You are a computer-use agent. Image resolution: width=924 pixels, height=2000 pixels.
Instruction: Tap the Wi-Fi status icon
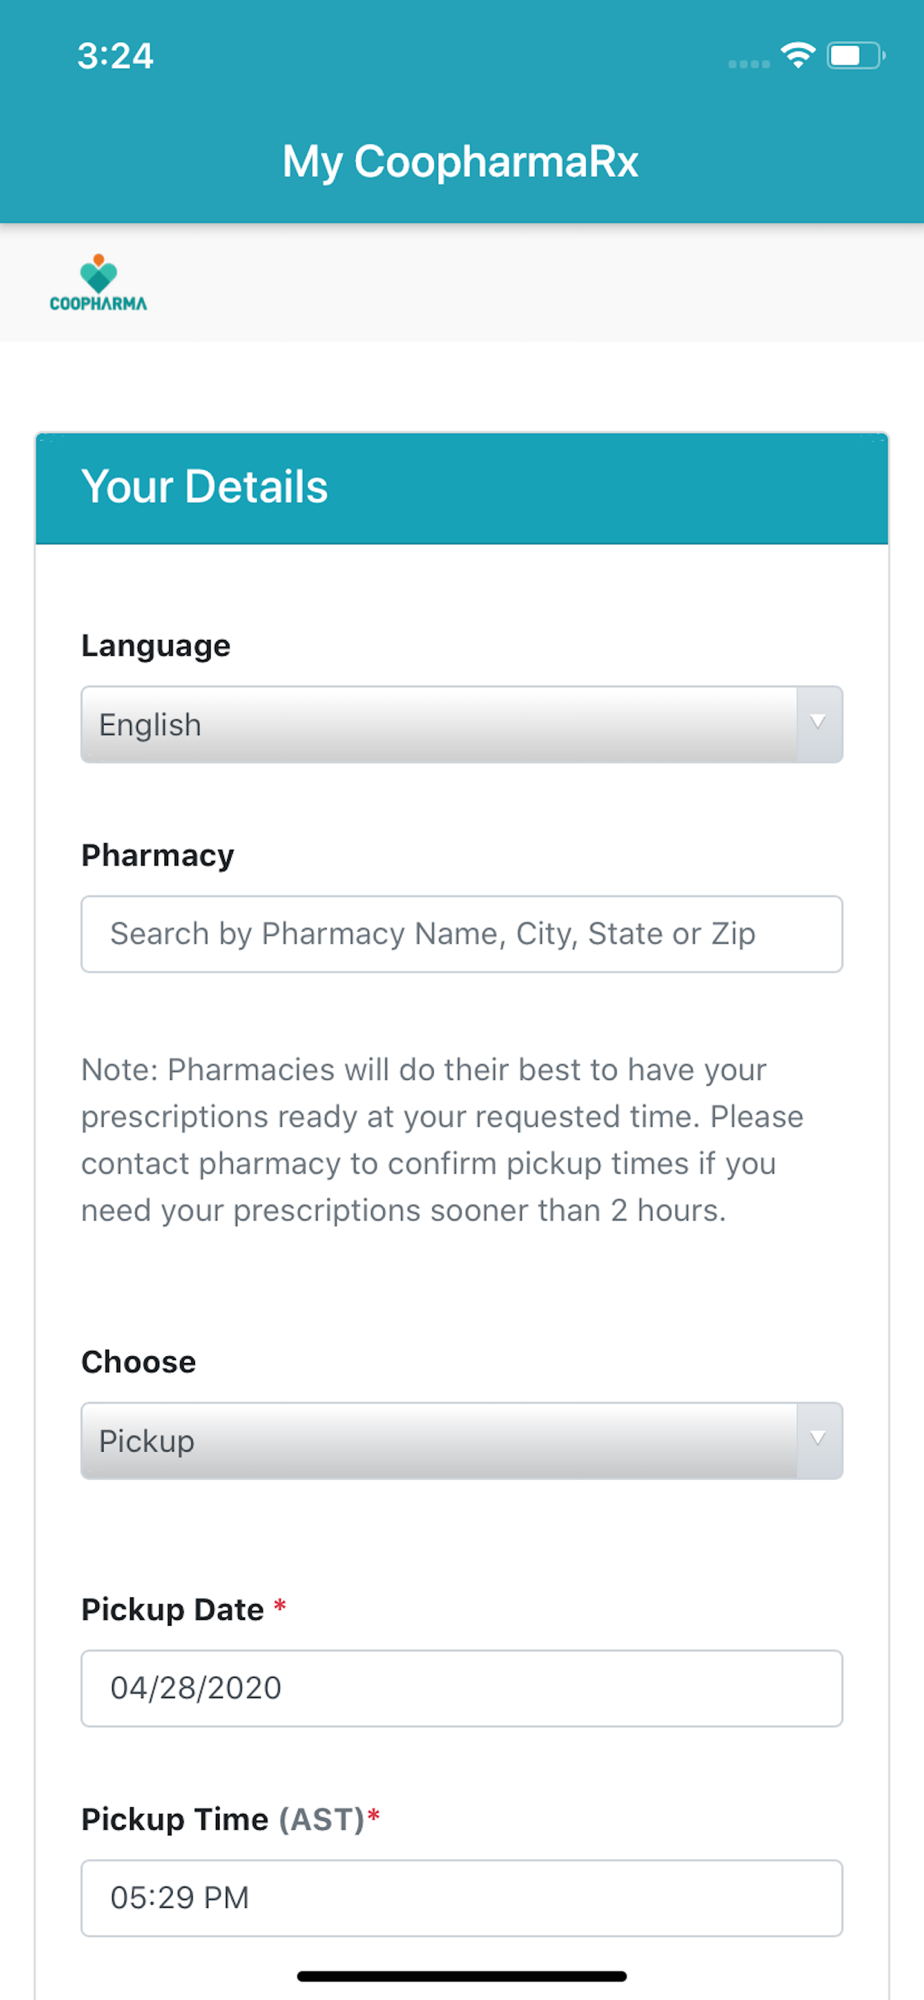pos(798,56)
